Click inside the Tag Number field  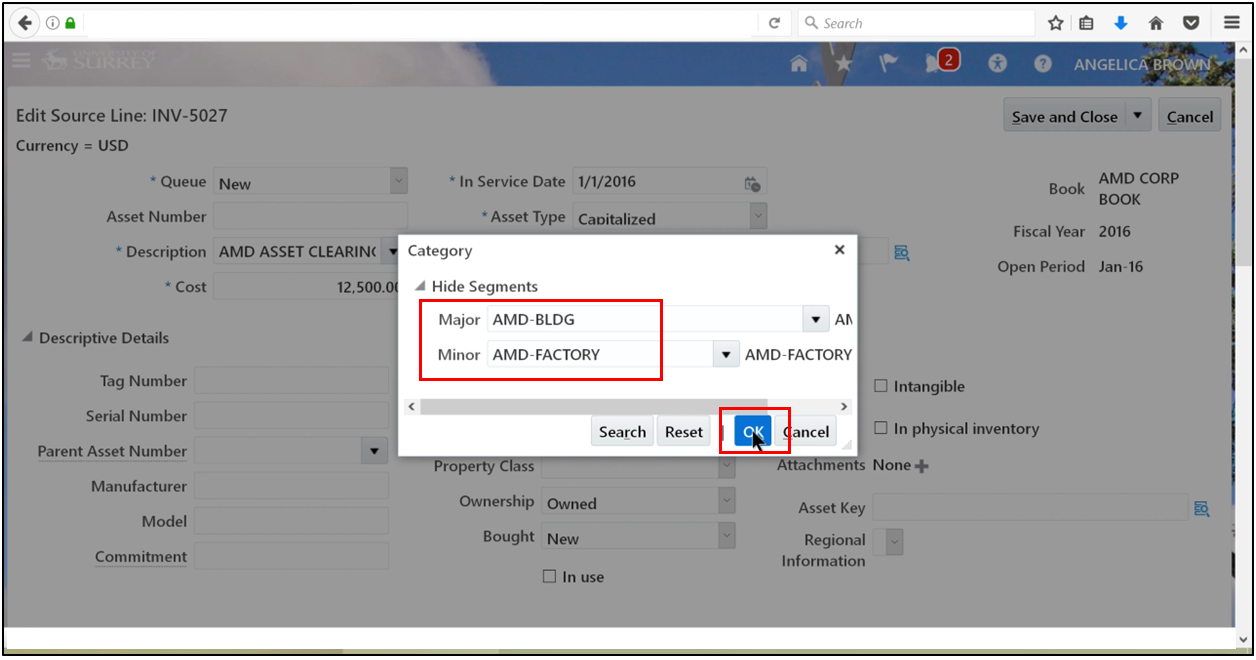pos(291,381)
